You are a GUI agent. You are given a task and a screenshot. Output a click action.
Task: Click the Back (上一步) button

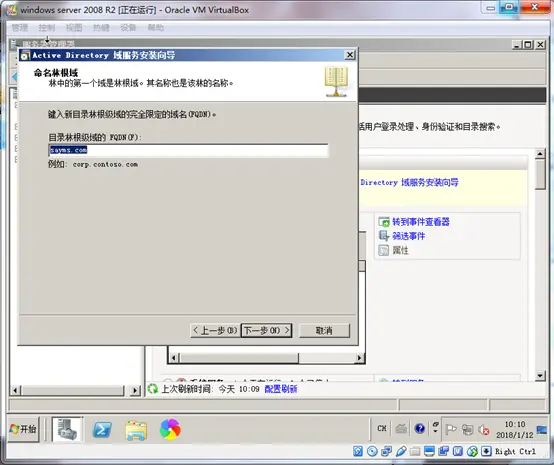pyautogui.click(x=215, y=330)
